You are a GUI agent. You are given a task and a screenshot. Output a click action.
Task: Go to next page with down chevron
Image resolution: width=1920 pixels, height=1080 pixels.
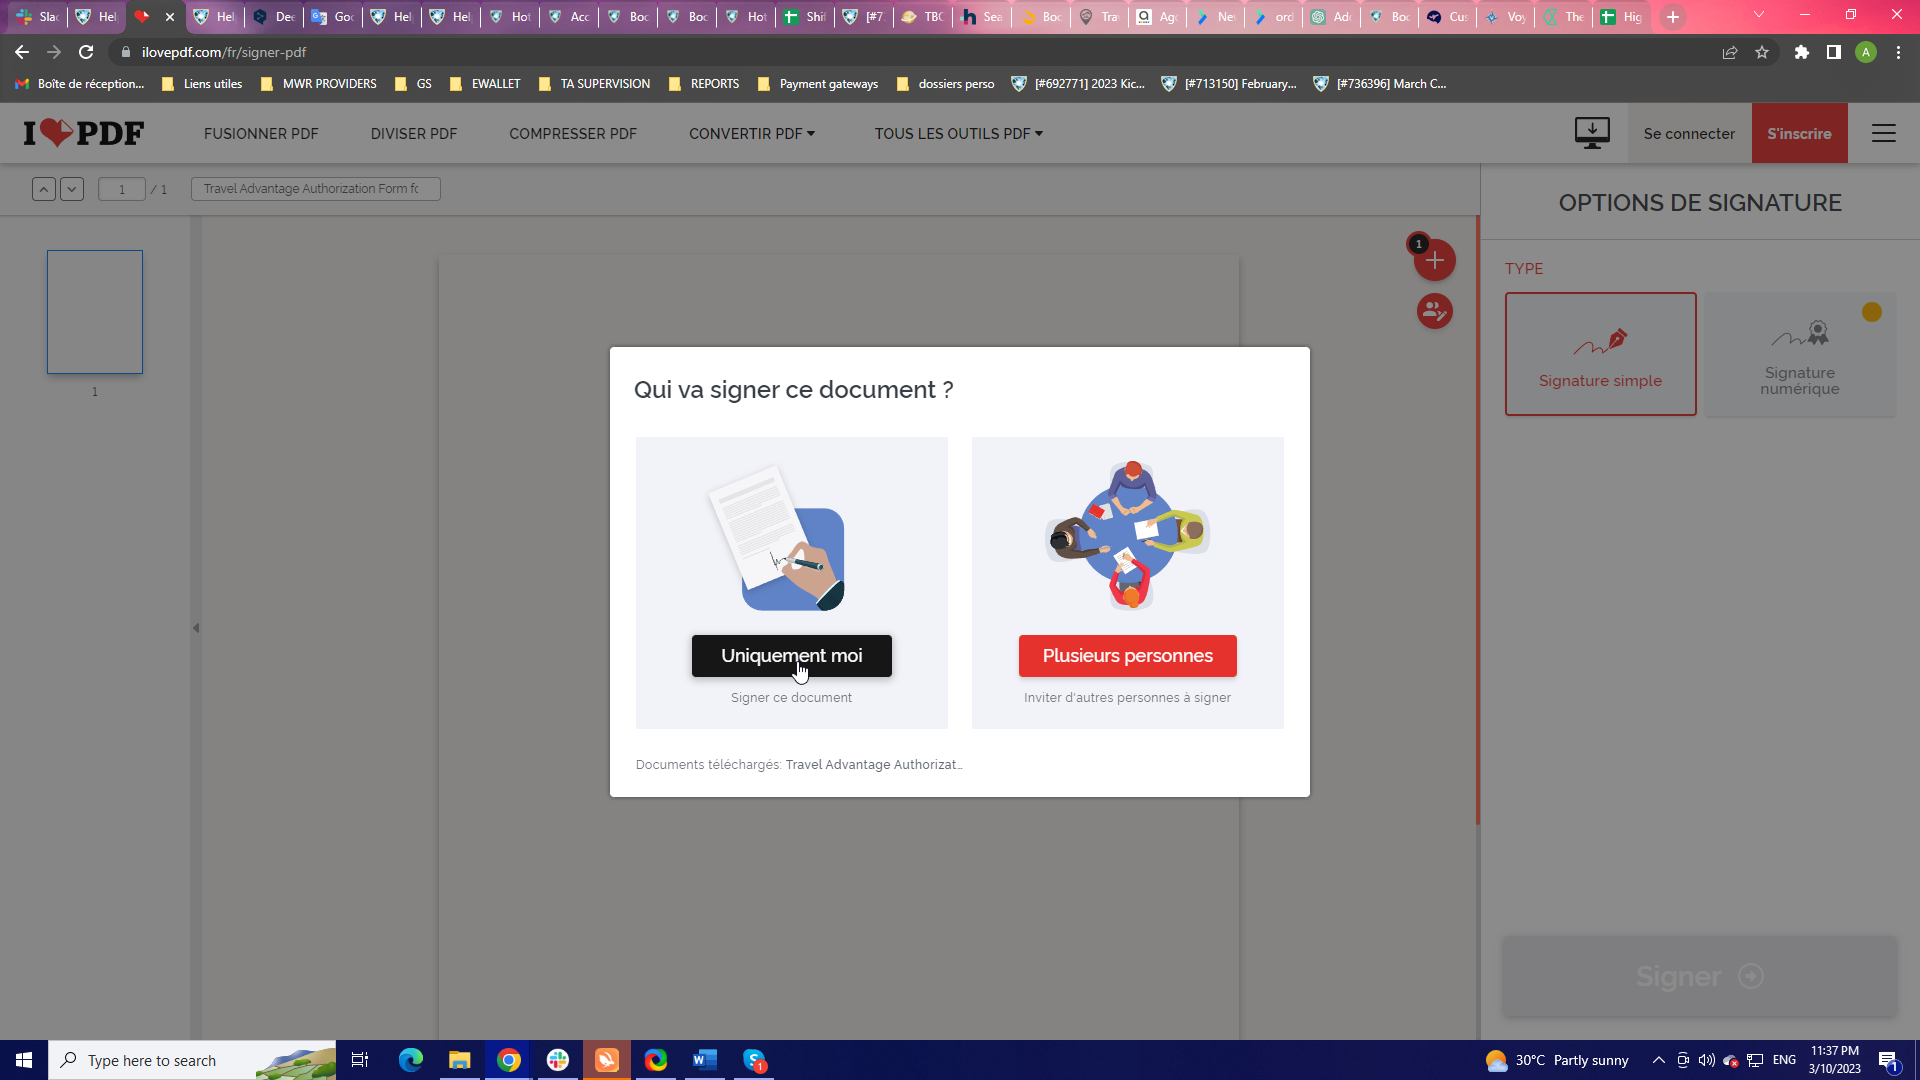[x=72, y=189]
